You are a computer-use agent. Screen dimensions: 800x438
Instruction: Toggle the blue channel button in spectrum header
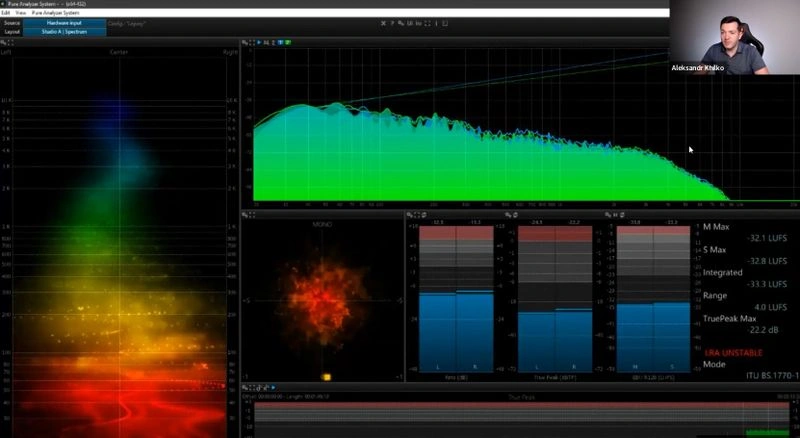click(x=281, y=42)
